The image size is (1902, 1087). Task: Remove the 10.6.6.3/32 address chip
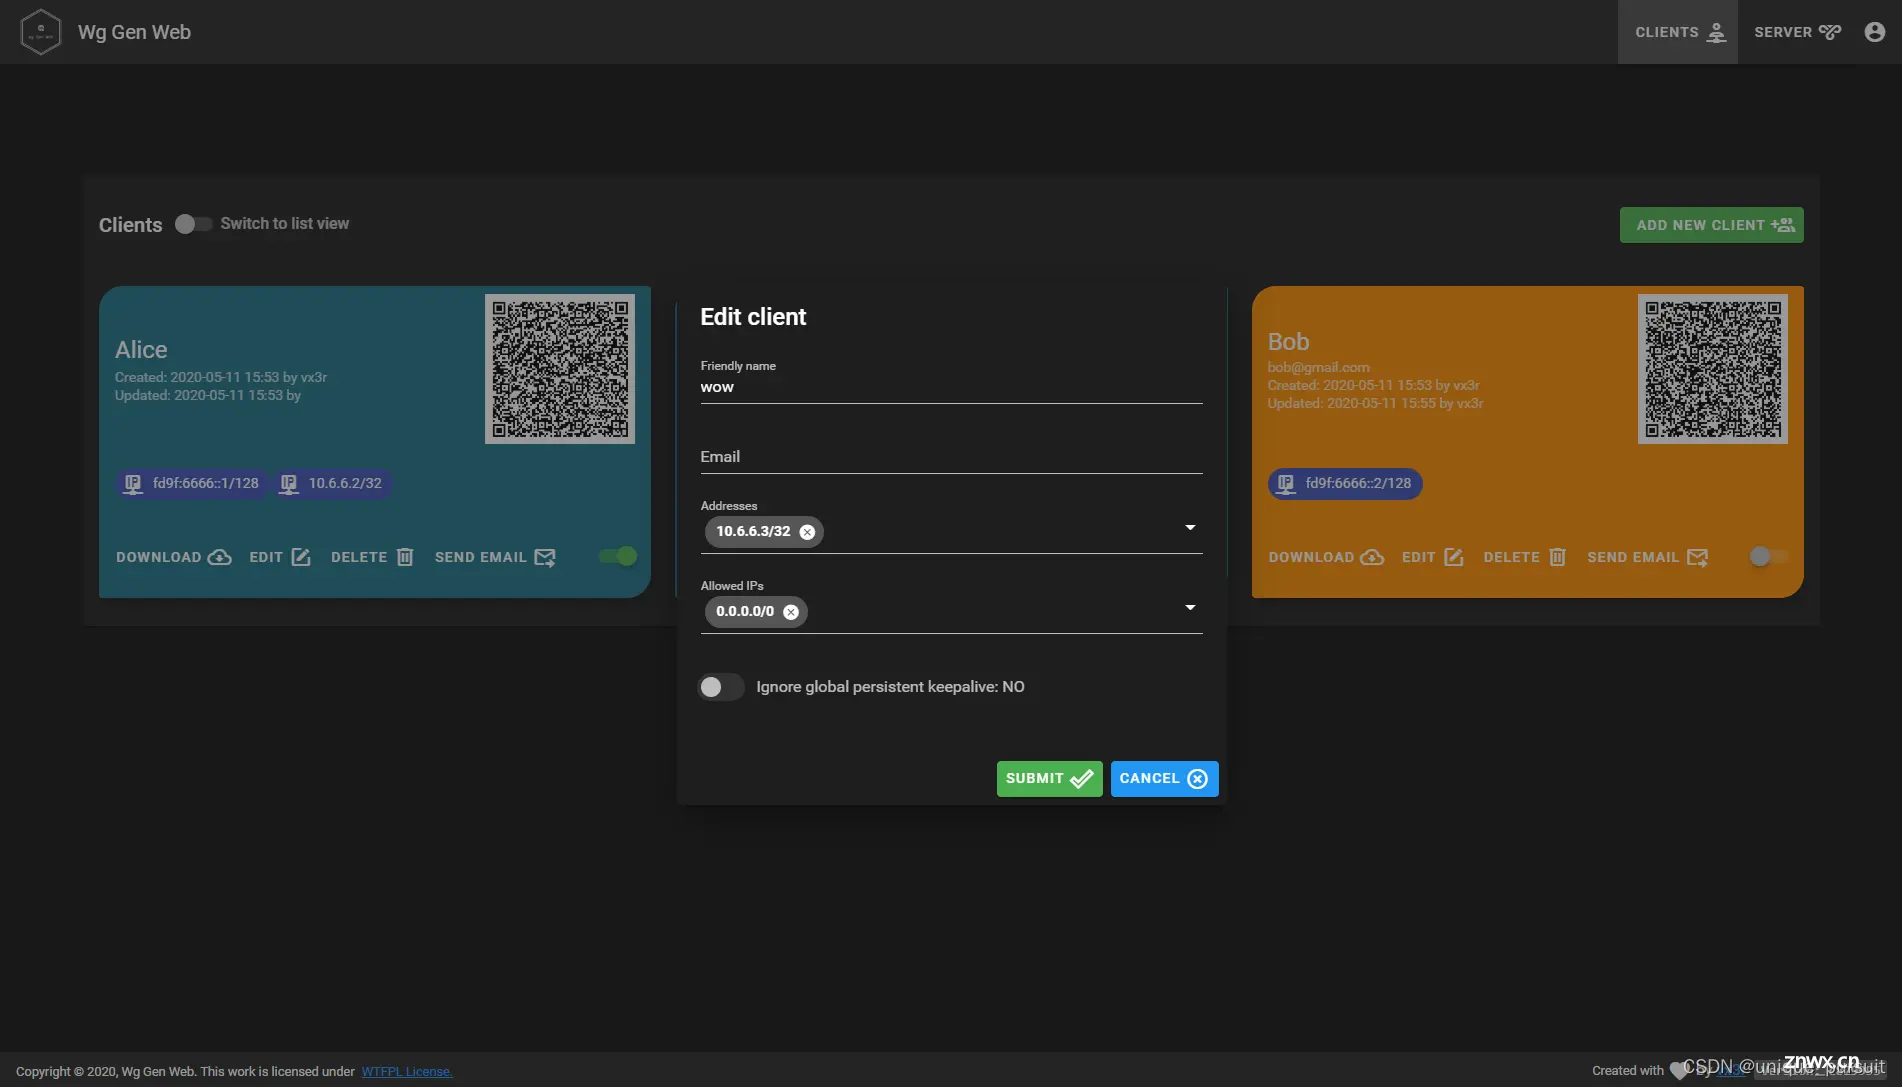click(807, 532)
